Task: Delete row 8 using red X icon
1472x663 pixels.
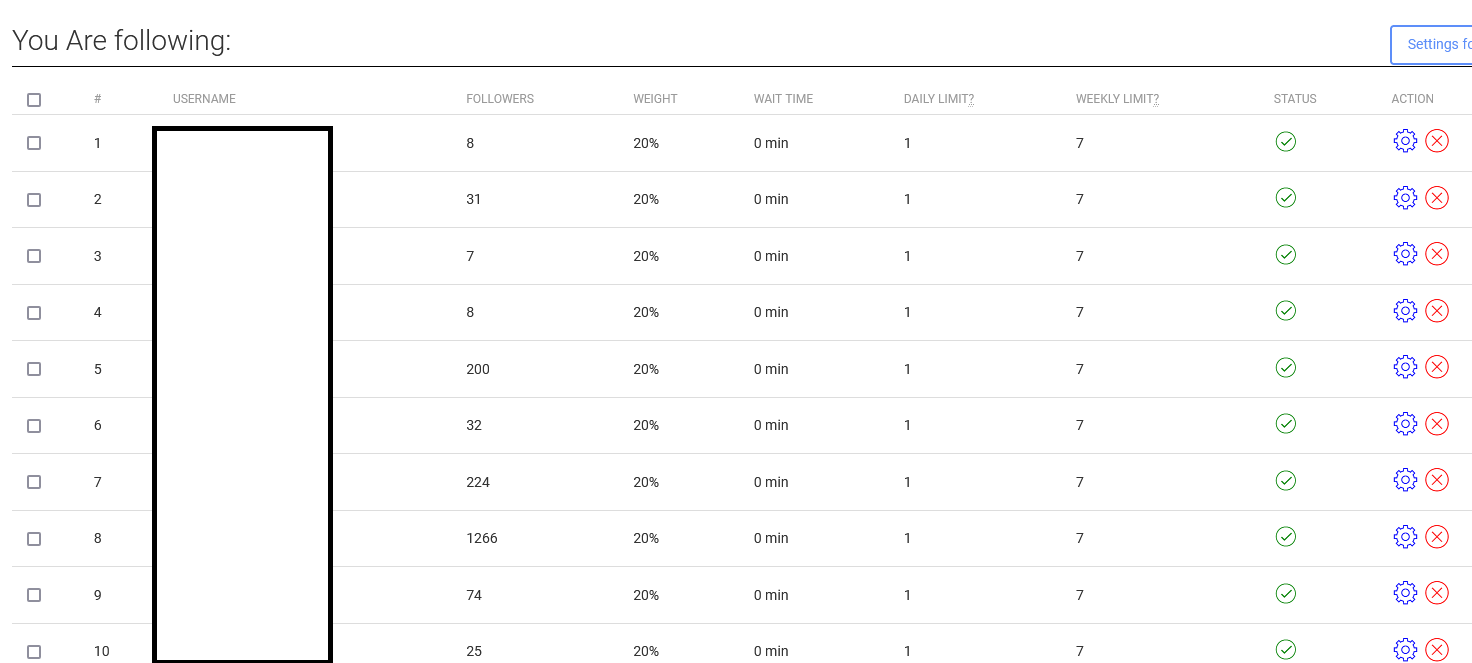Action: (1437, 537)
